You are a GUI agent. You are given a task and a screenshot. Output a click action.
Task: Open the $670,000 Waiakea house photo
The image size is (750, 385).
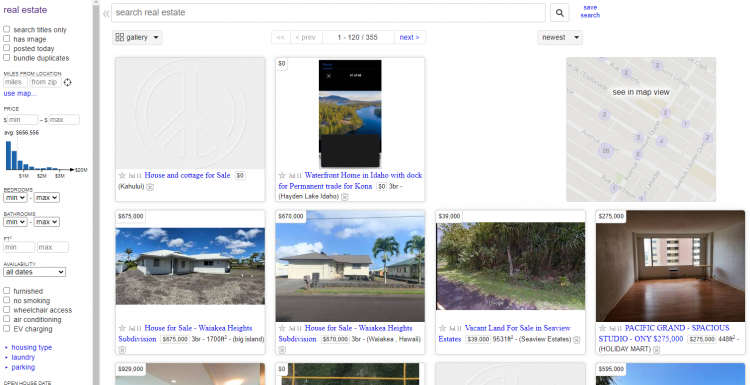click(x=350, y=266)
